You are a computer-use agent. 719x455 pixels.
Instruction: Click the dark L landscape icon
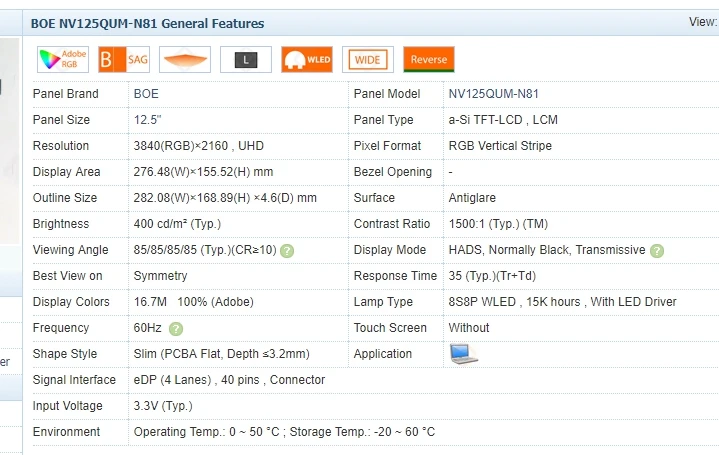point(245,59)
